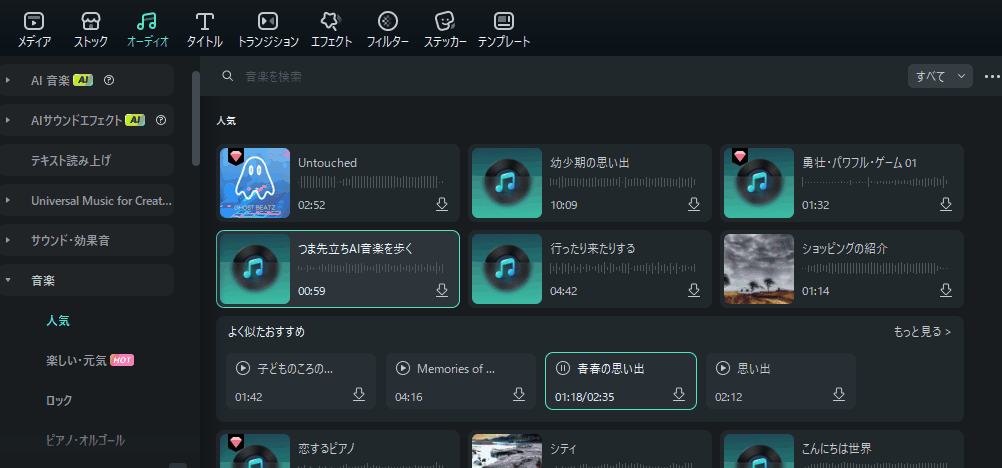Click the もっと見る link
The image size is (1002, 468).
coord(921,331)
